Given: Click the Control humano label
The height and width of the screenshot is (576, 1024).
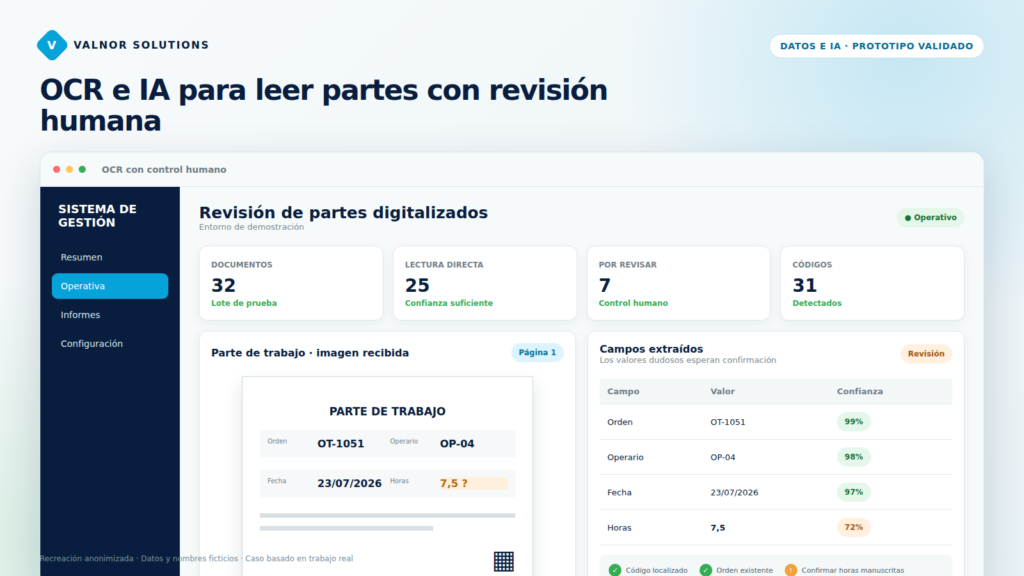Looking at the screenshot, I should [633, 303].
